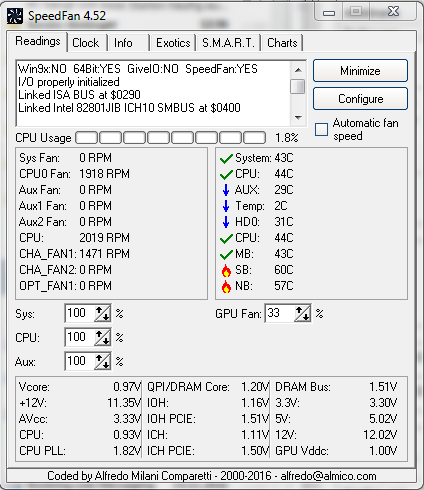Click the flame icon beside SB temperature

(226, 271)
